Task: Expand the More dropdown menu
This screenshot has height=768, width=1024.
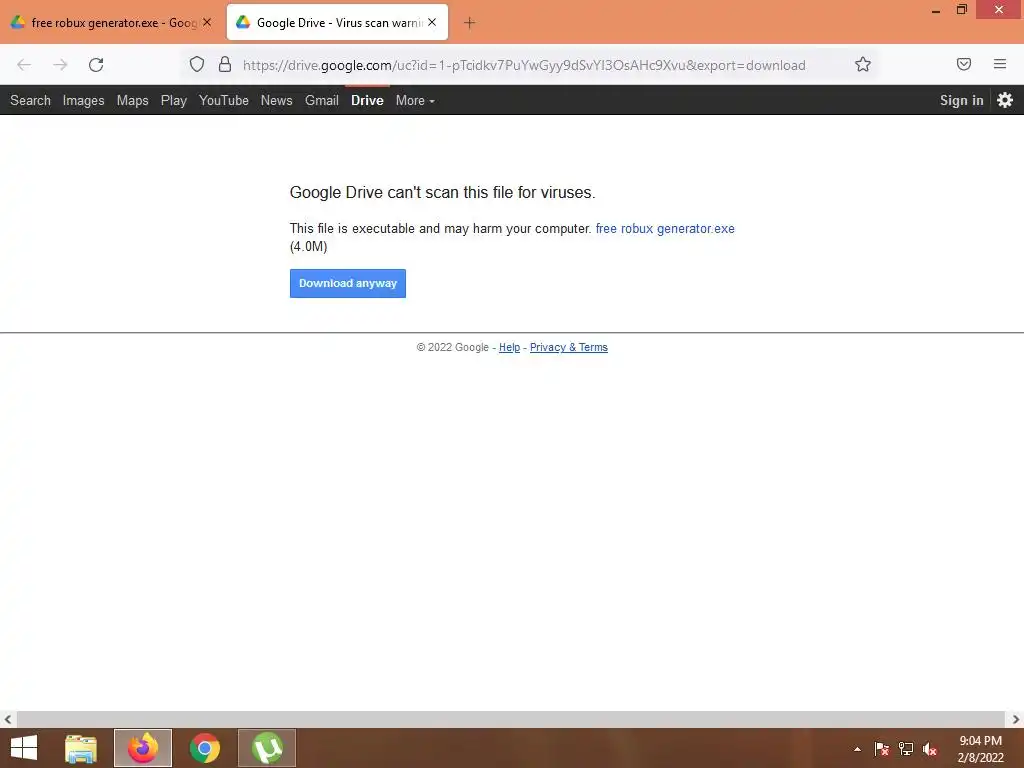Action: click(x=415, y=101)
